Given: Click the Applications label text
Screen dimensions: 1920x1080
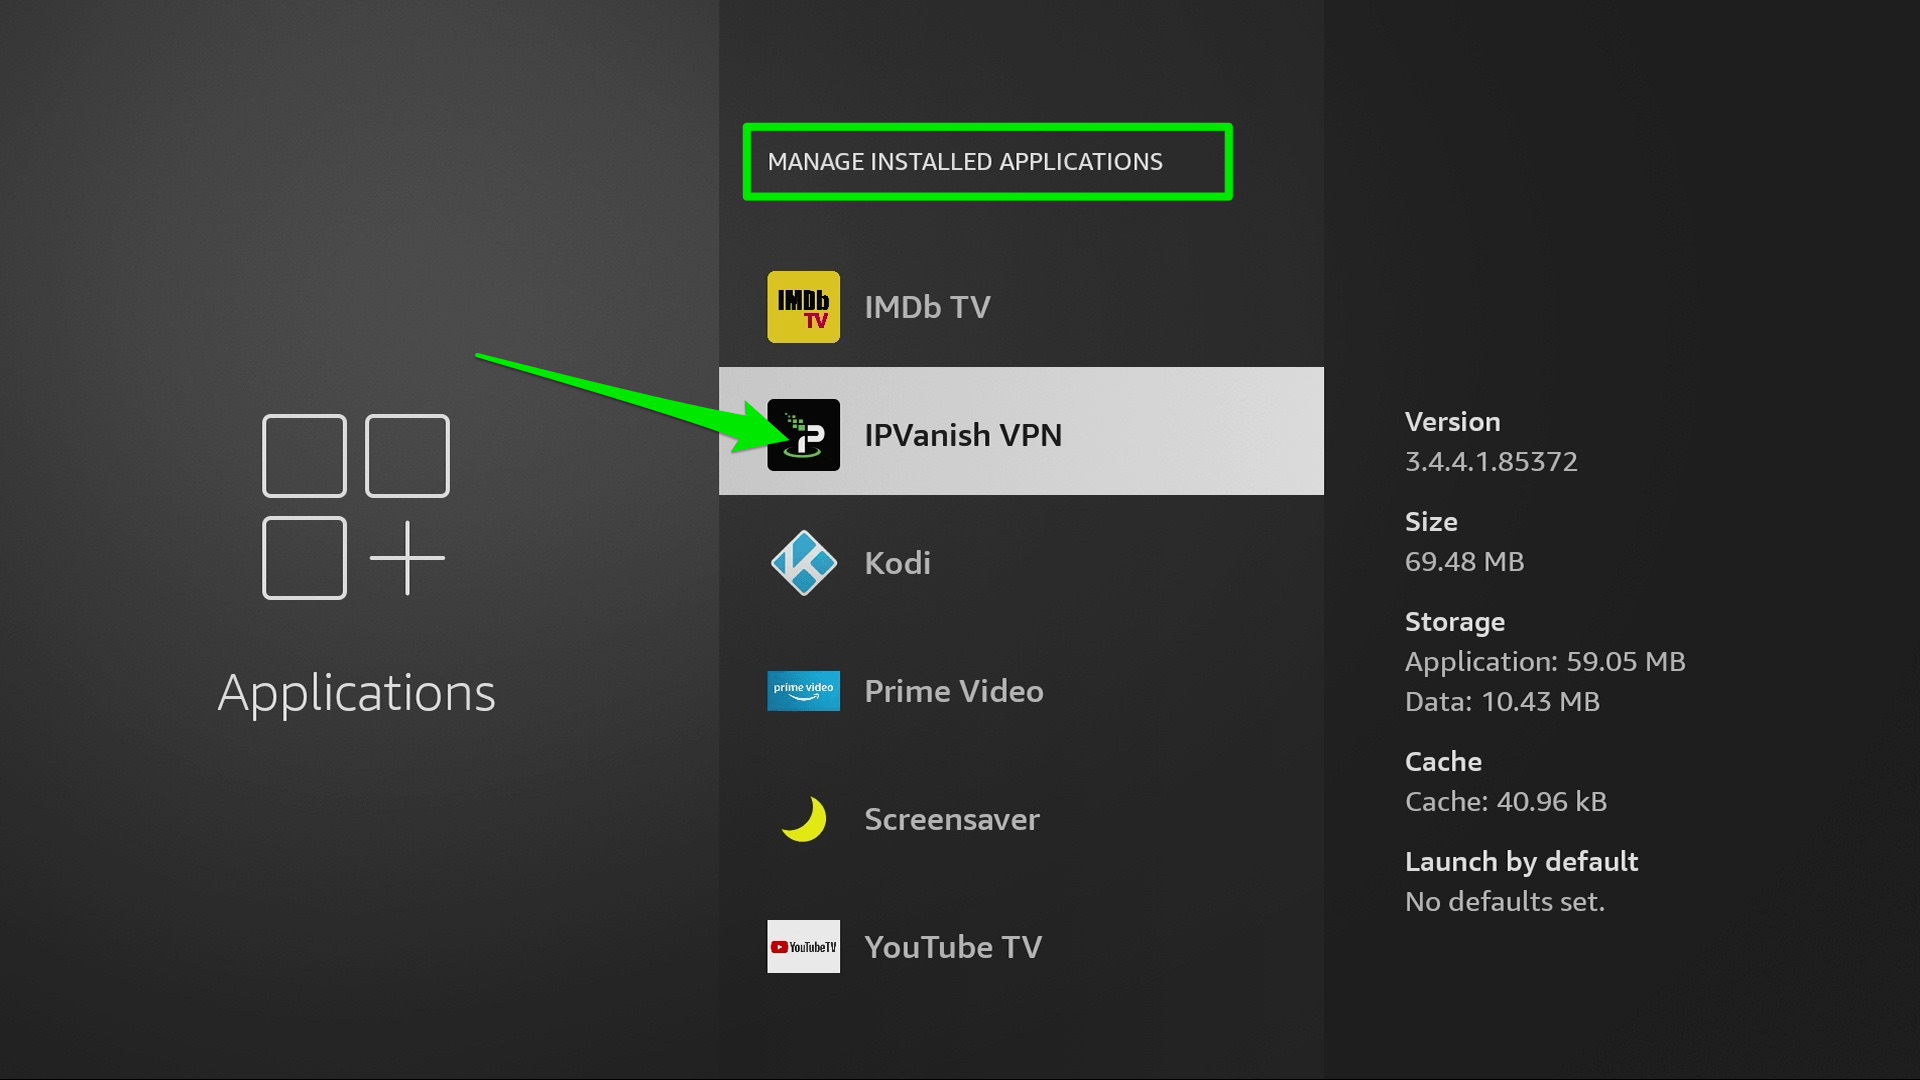Looking at the screenshot, I should 357,690.
